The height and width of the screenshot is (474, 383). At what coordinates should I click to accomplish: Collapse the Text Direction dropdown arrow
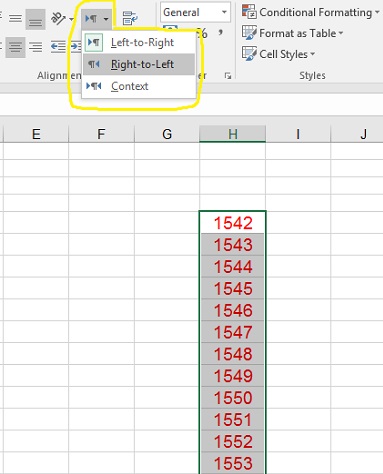[106, 19]
